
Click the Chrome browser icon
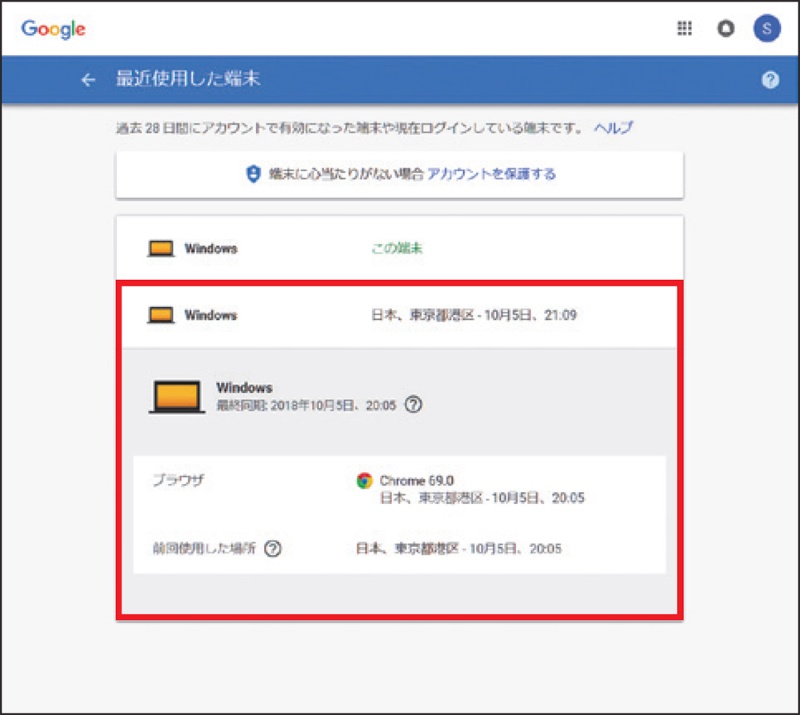pyautogui.click(x=364, y=480)
